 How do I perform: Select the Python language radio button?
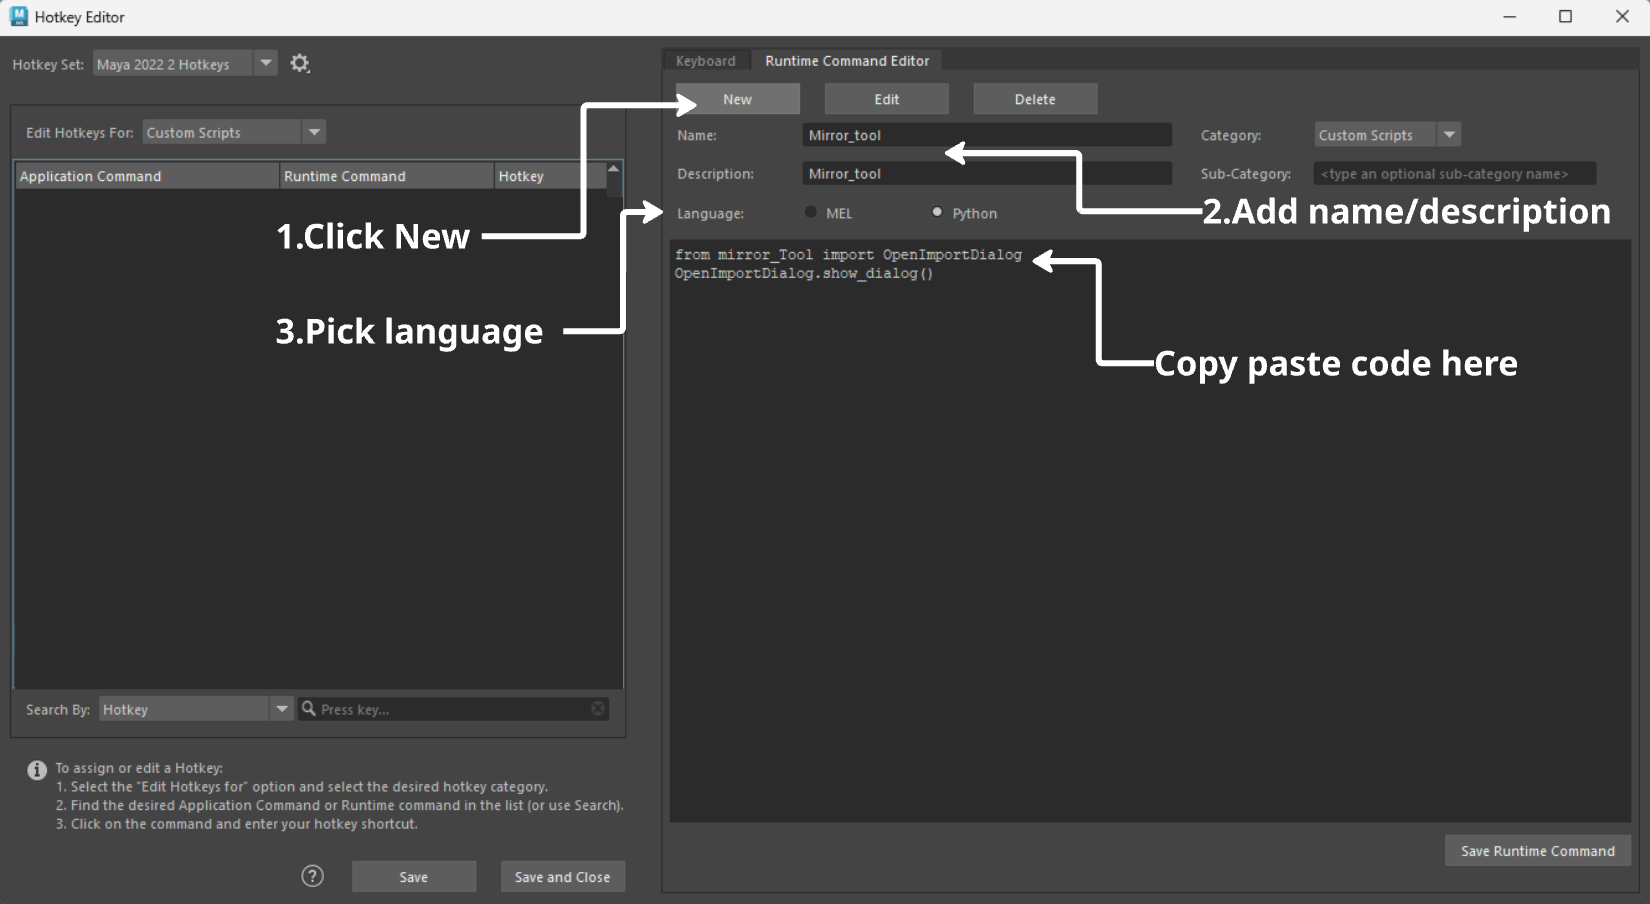point(937,212)
